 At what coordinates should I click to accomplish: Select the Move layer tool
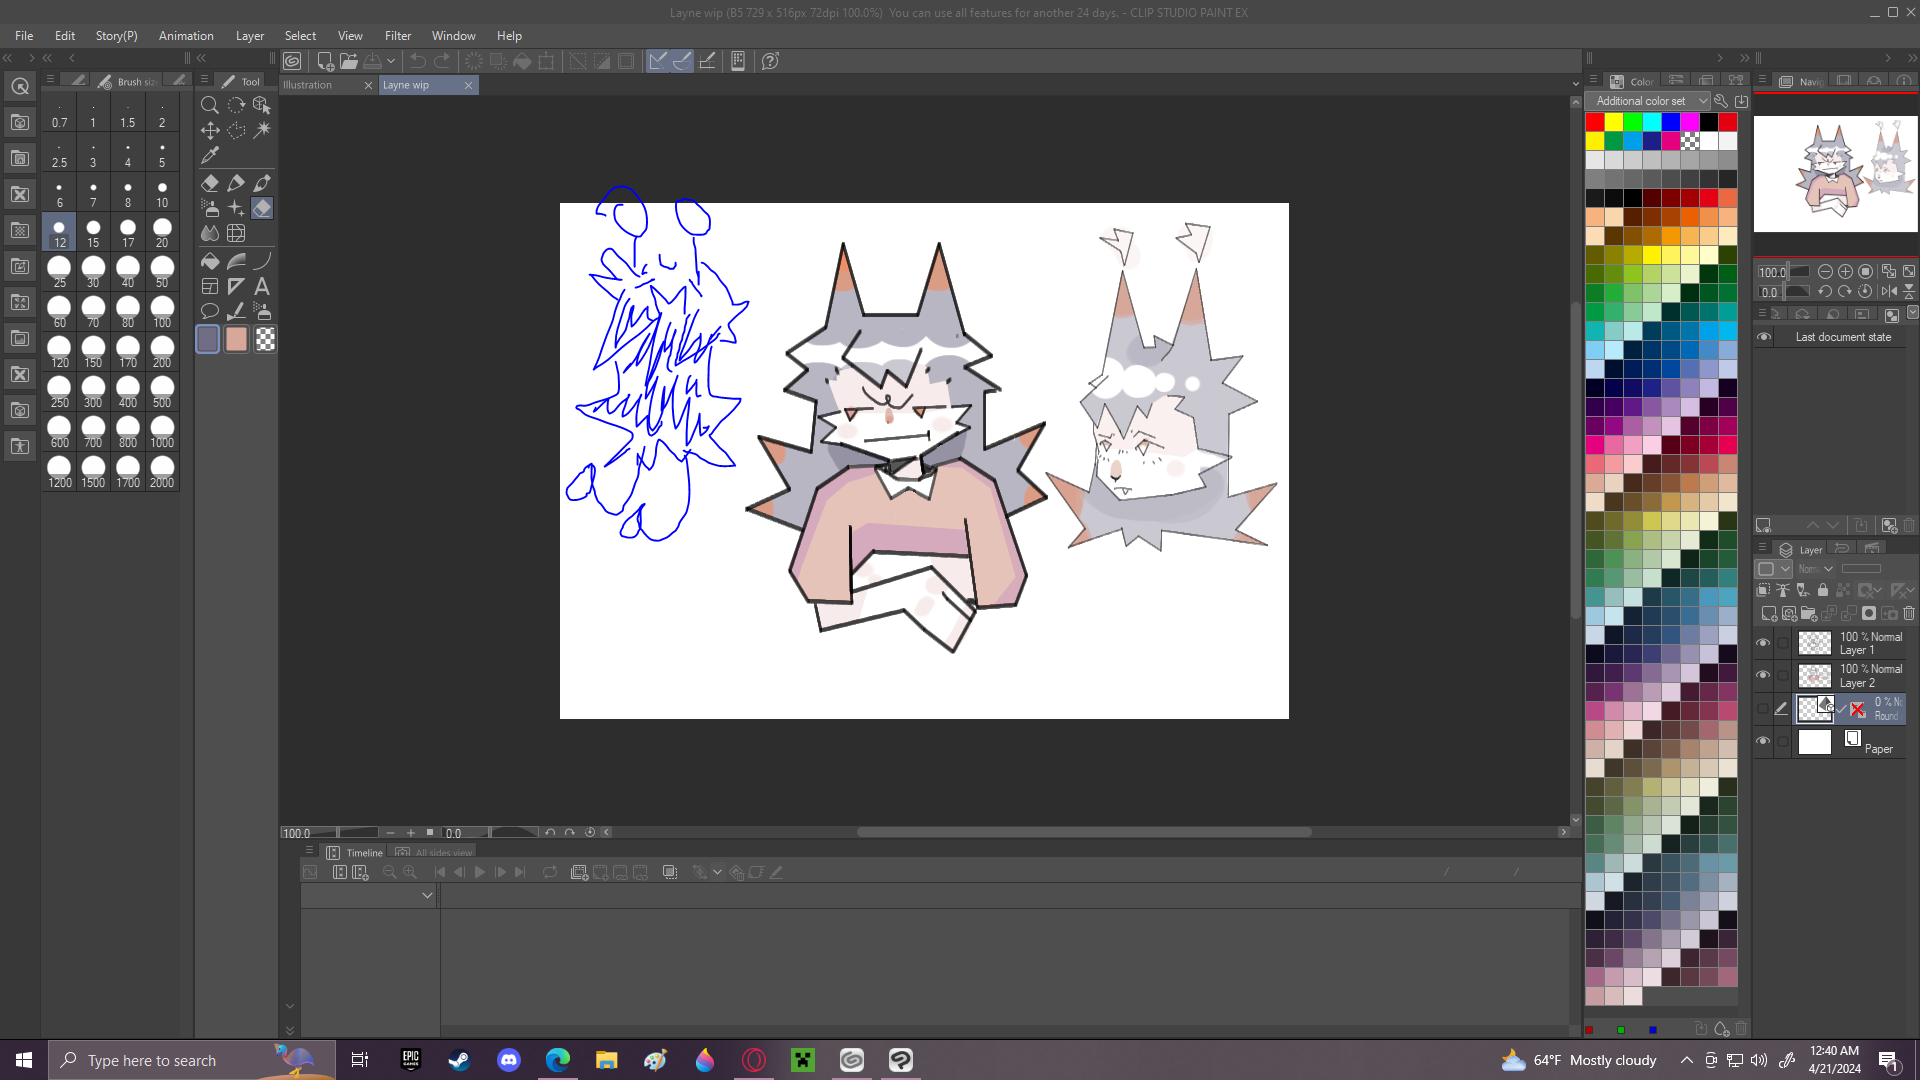coord(210,130)
